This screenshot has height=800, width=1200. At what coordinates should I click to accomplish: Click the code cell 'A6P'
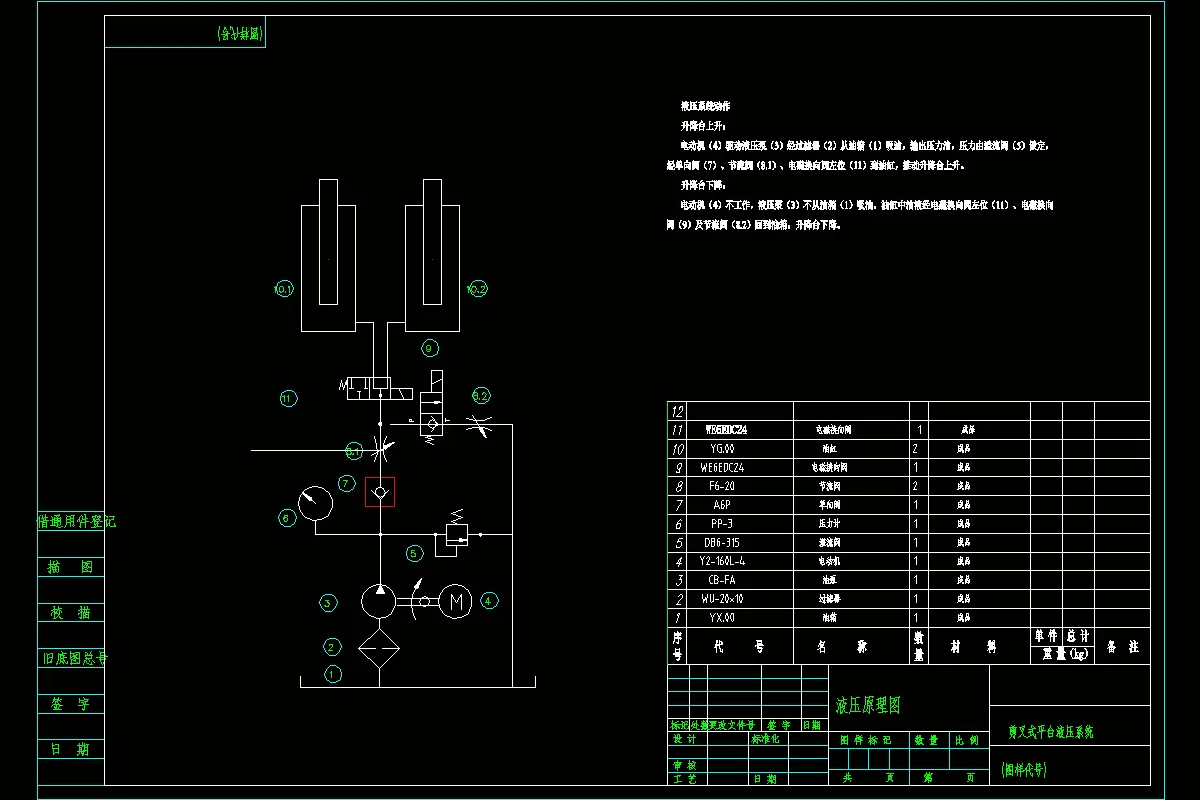(x=722, y=505)
